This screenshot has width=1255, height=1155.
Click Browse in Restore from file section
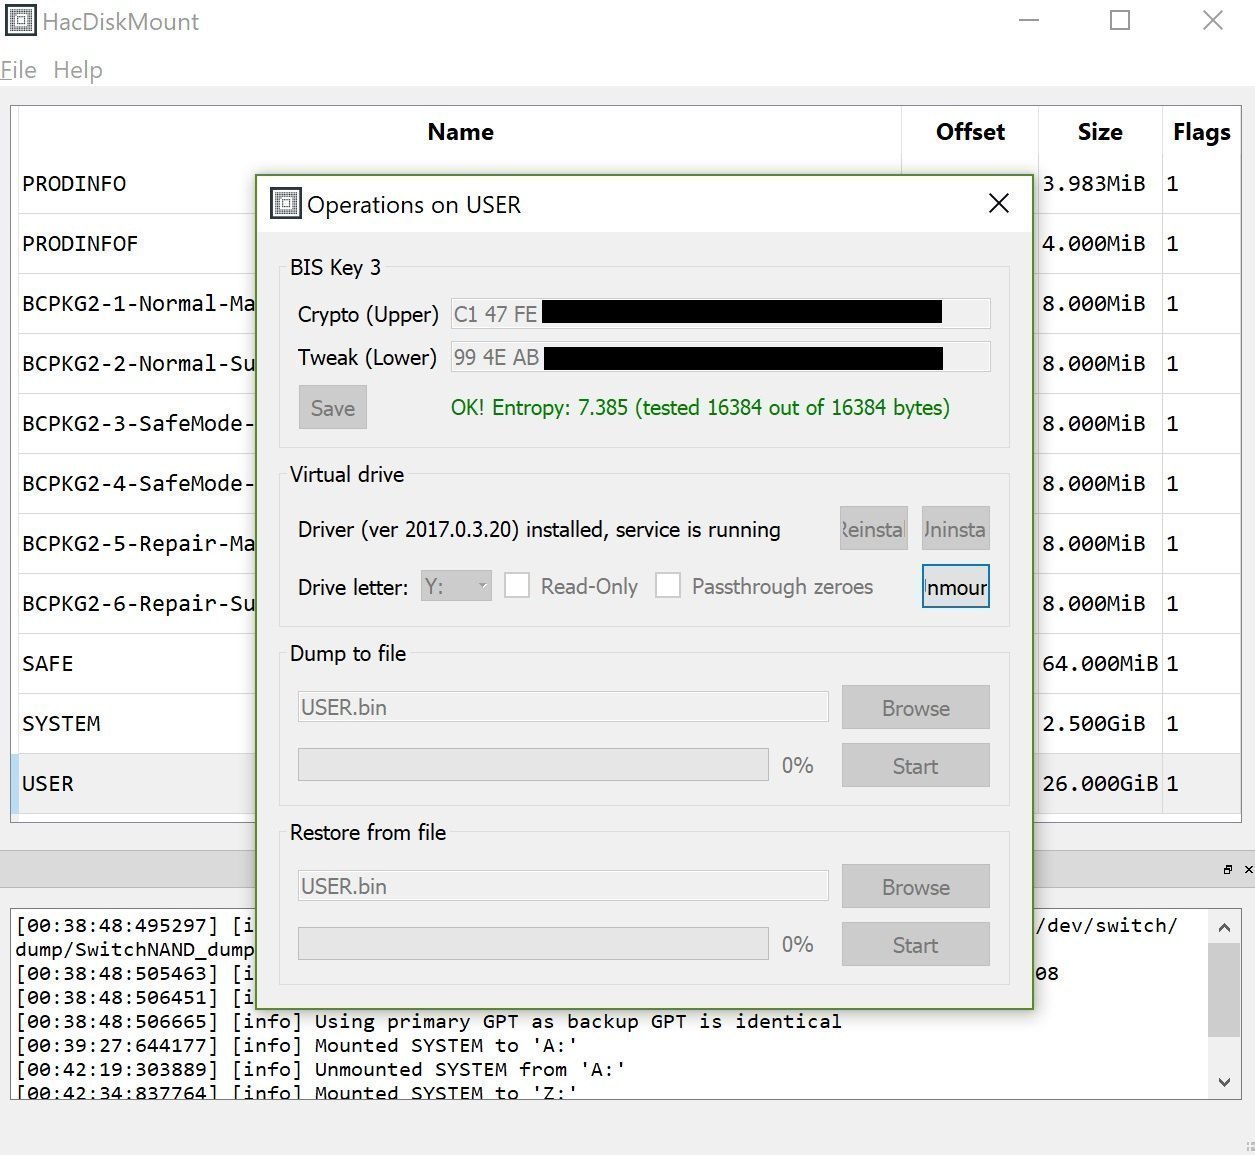916,887
